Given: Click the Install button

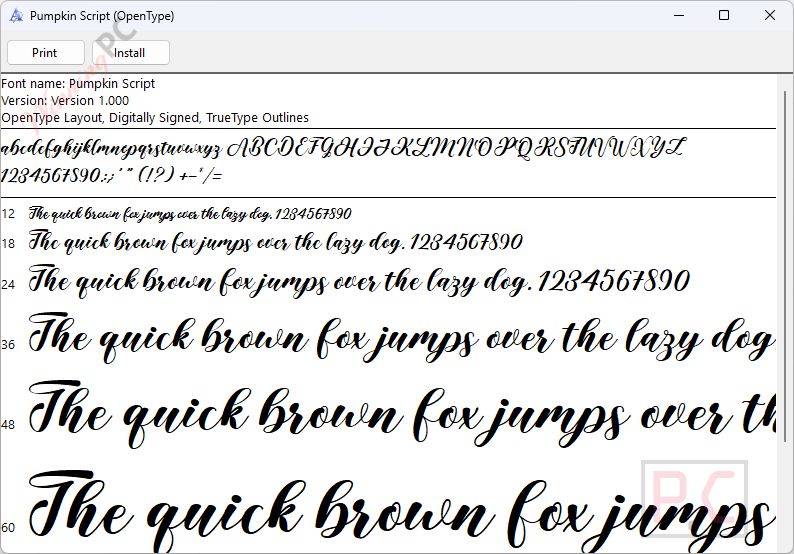Looking at the screenshot, I should point(130,53).
